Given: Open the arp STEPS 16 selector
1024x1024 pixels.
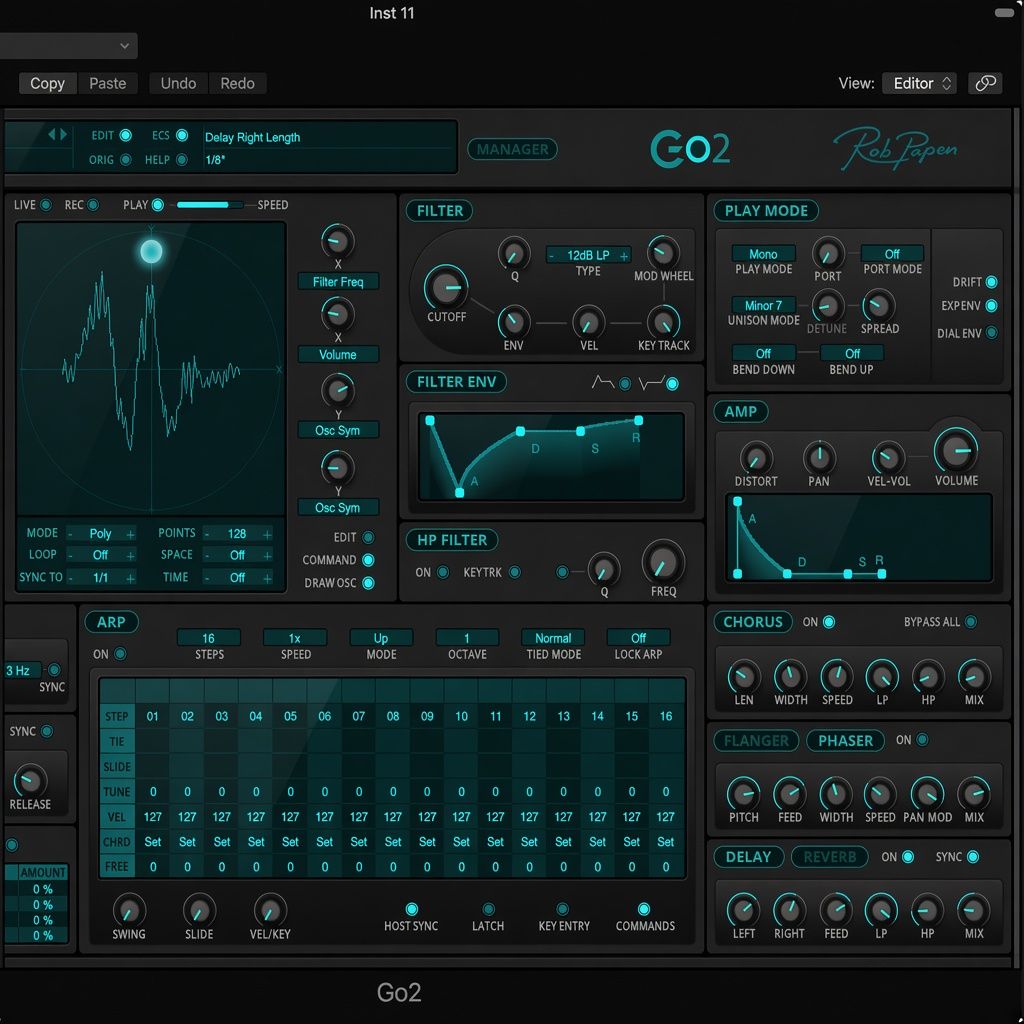Looking at the screenshot, I should [208, 637].
